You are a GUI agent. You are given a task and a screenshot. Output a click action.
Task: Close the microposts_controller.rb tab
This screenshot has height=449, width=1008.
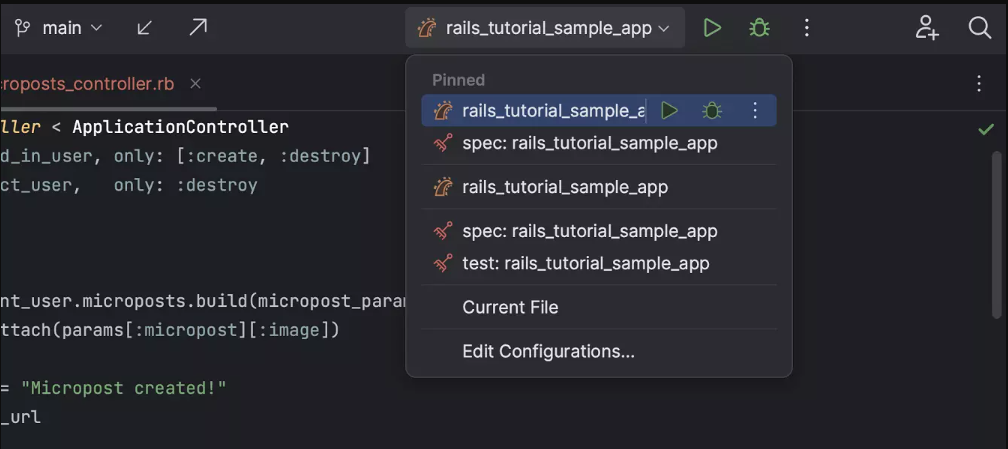point(195,84)
